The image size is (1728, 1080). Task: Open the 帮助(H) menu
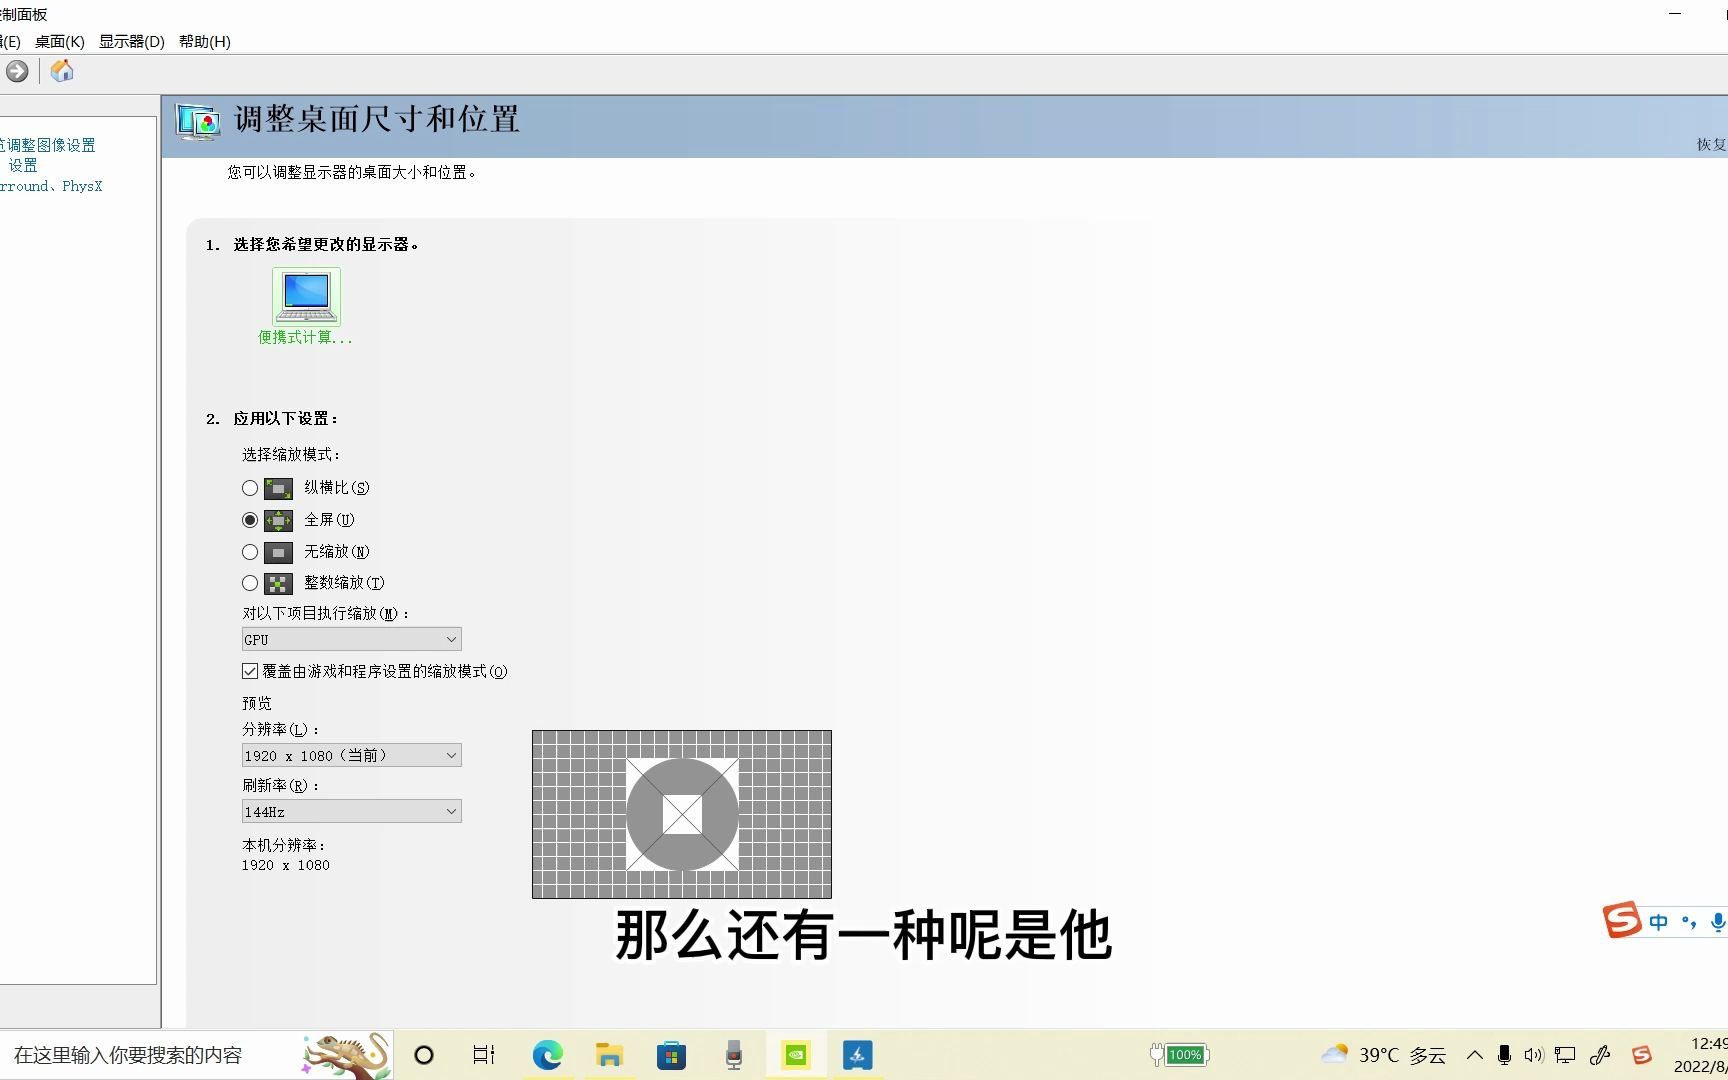(203, 42)
